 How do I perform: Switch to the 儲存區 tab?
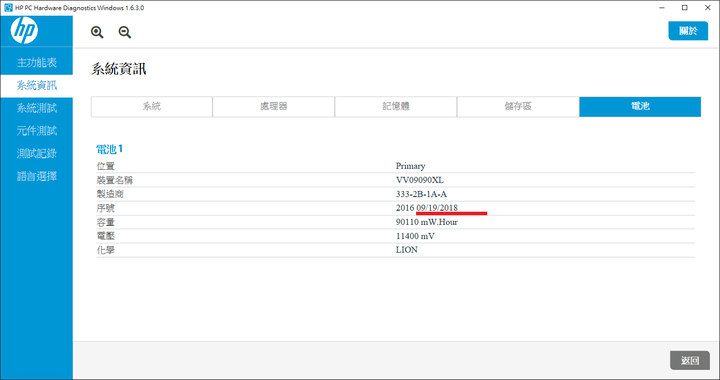[518, 106]
